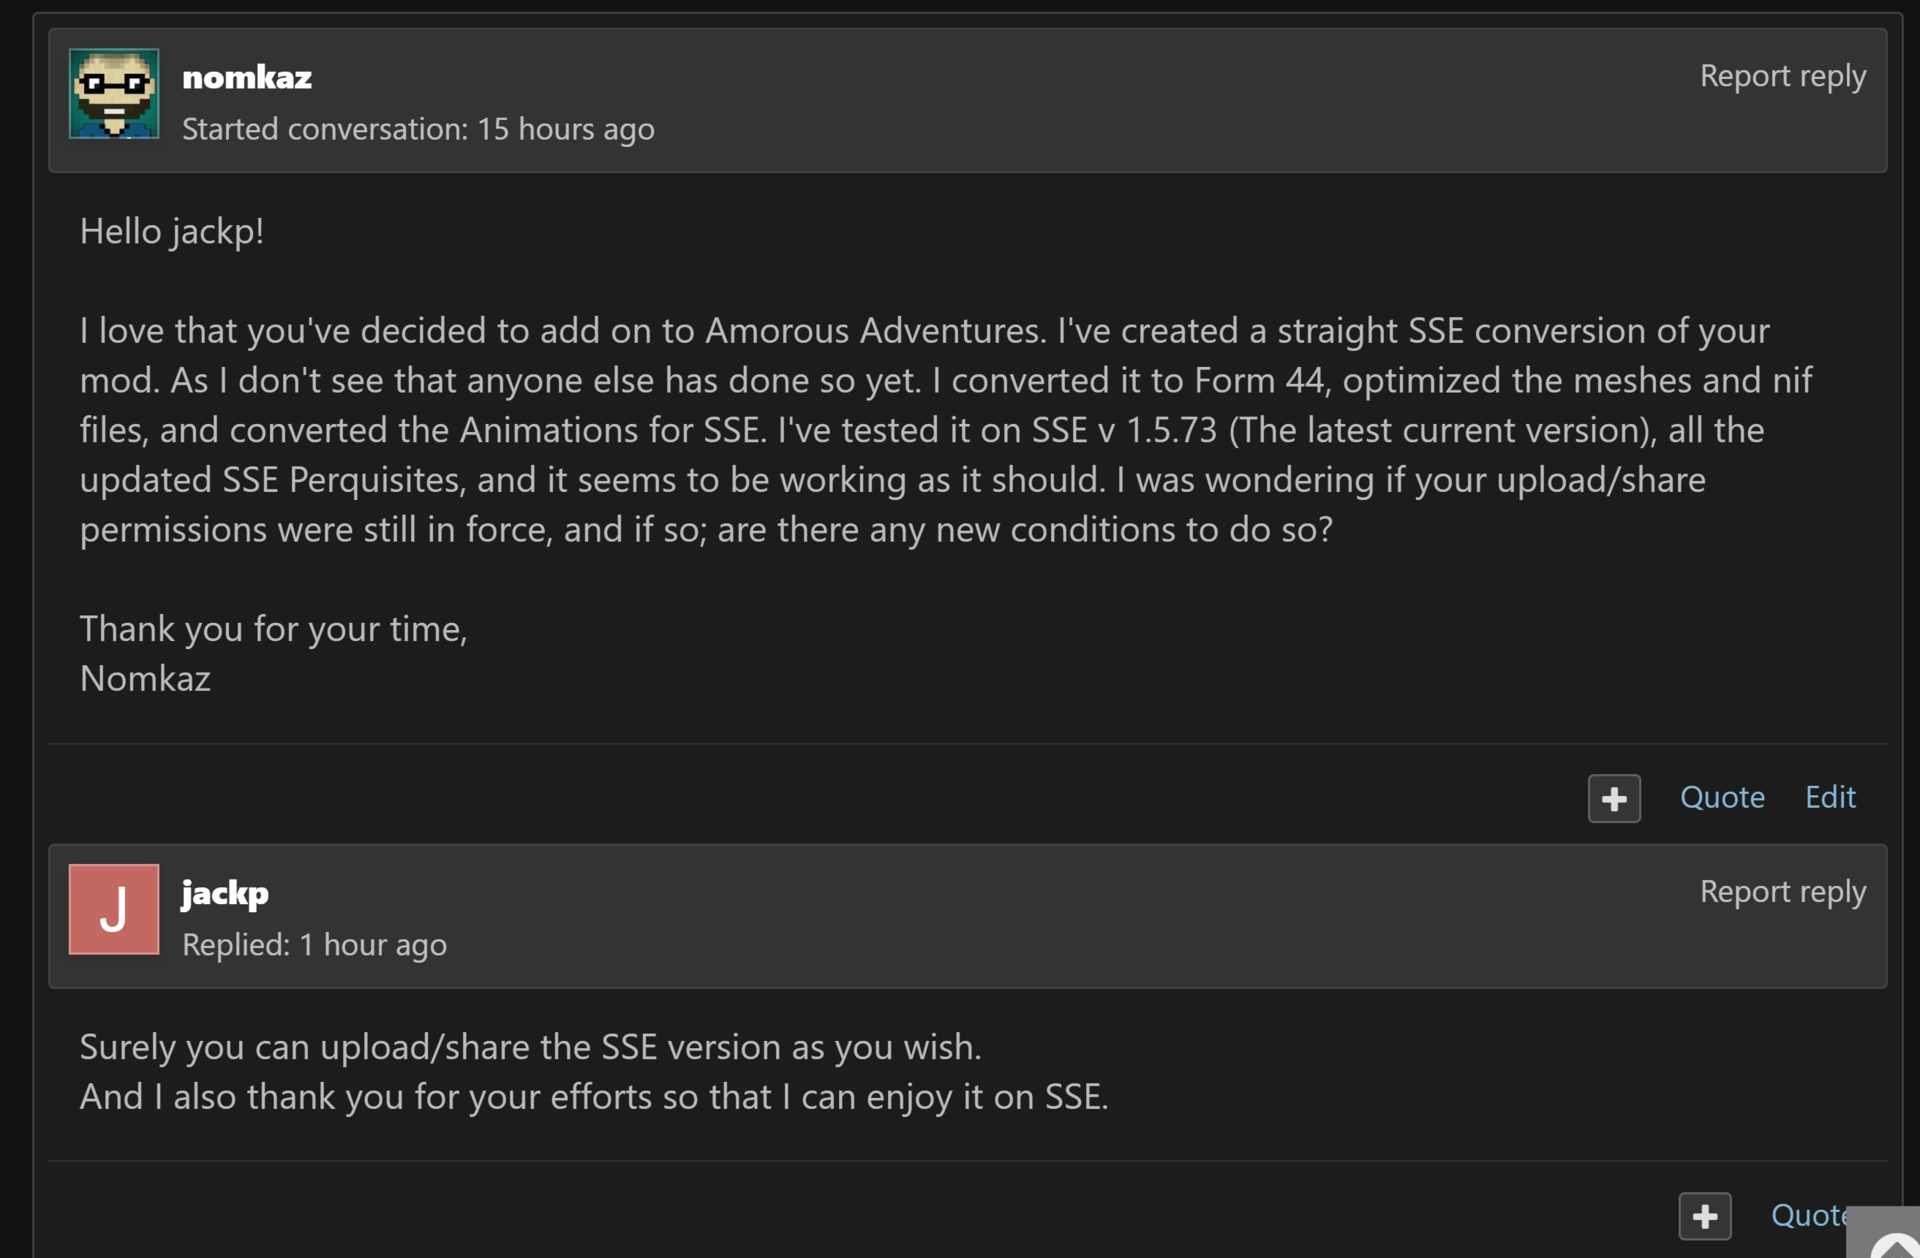
Task: Open nomkaz's pixel-art avatar
Action: click(113, 93)
